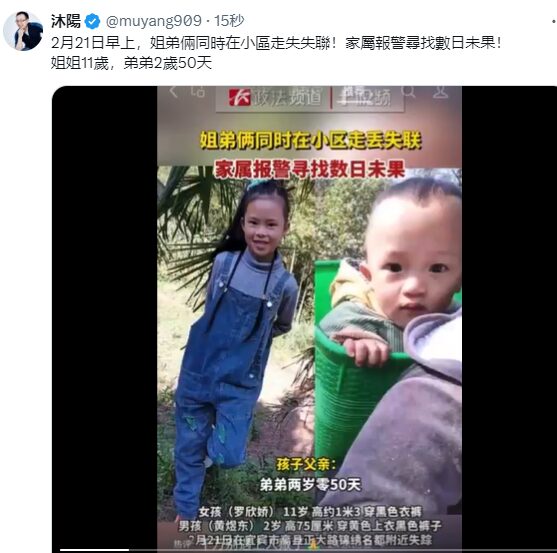Click the blue verified badge next to 沐陽
Image resolution: width=557 pixels, height=553 pixels.
[x=93, y=21]
